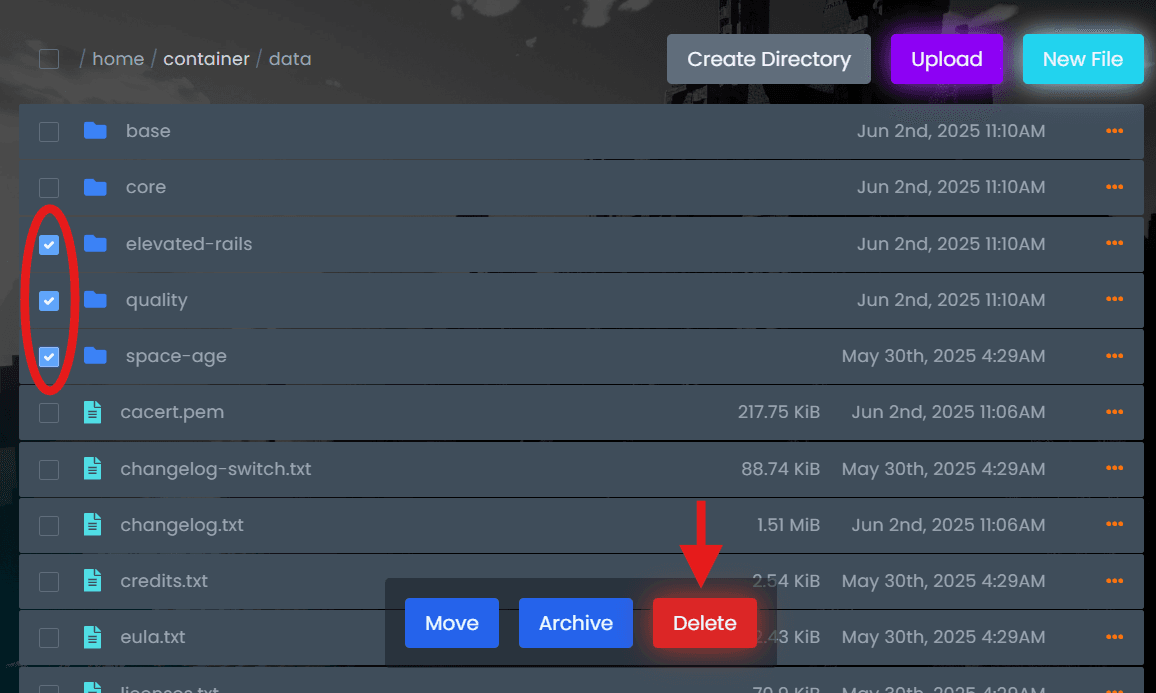Open the three-dot menu for core
Image resolution: width=1156 pixels, height=693 pixels.
pyautogui.click(x=1114, y=187)
